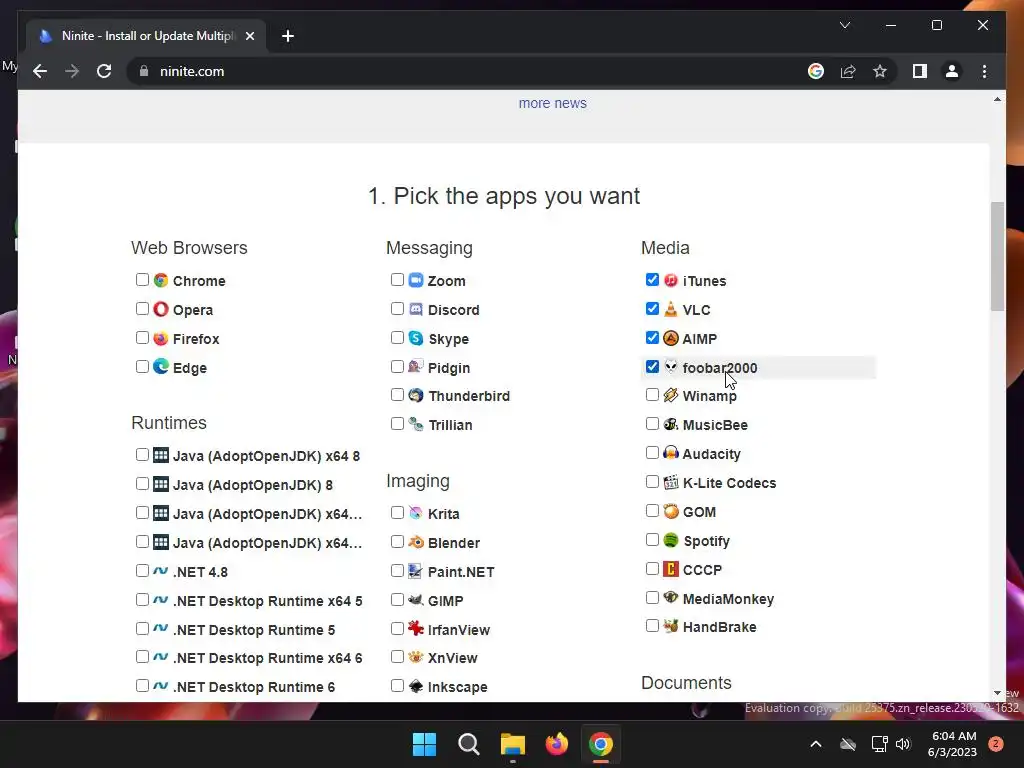Viewport: 1024px width, 768px height.
Task: Click the Blender icon in Imaging
Action: click(416, 542)
